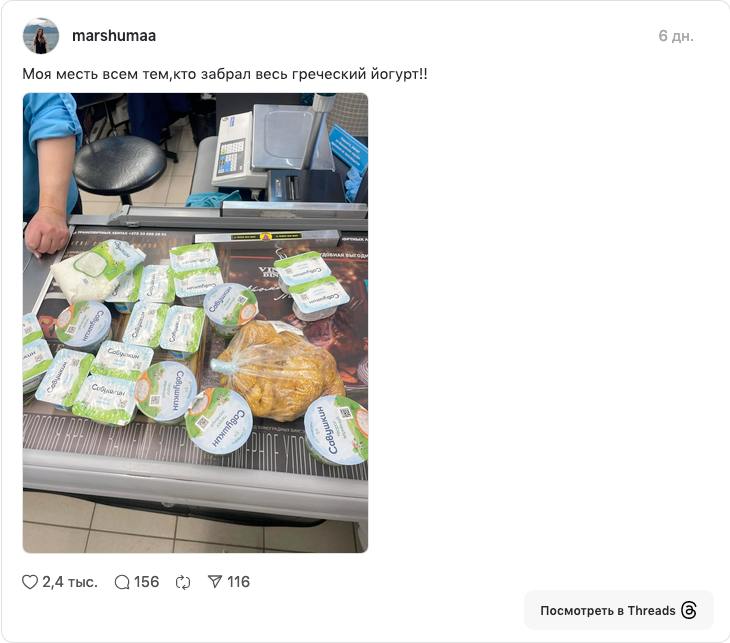Image resolution: width=730 pixels, height=643 pixels.
Task: Open the marshumaa username link
Action: 114,36
